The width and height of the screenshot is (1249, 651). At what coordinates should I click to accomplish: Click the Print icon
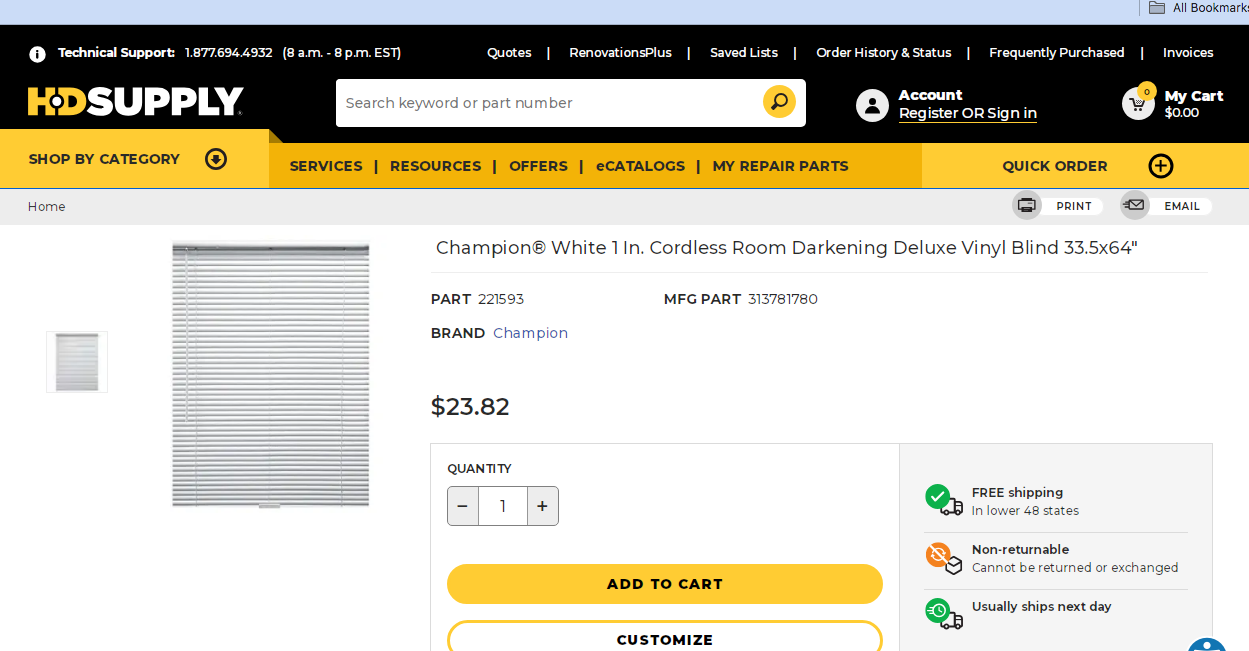(x=1026, y=205)
